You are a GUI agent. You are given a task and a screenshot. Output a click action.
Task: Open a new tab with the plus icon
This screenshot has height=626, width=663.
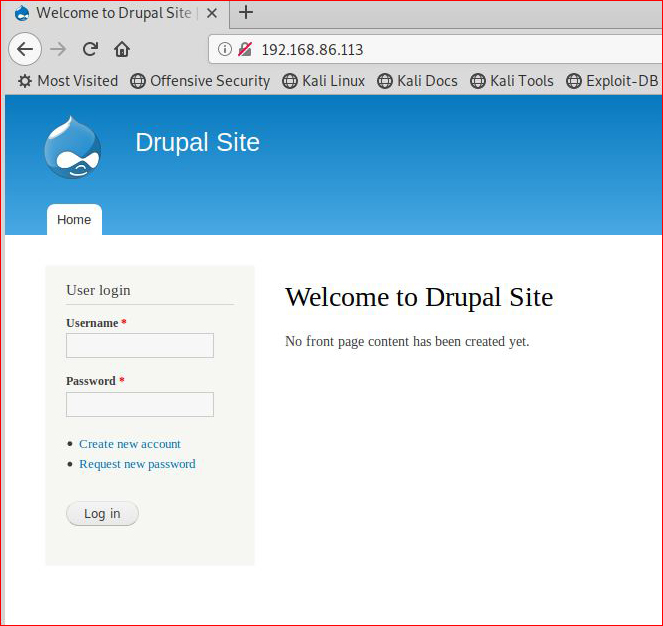tap(246, 12)
